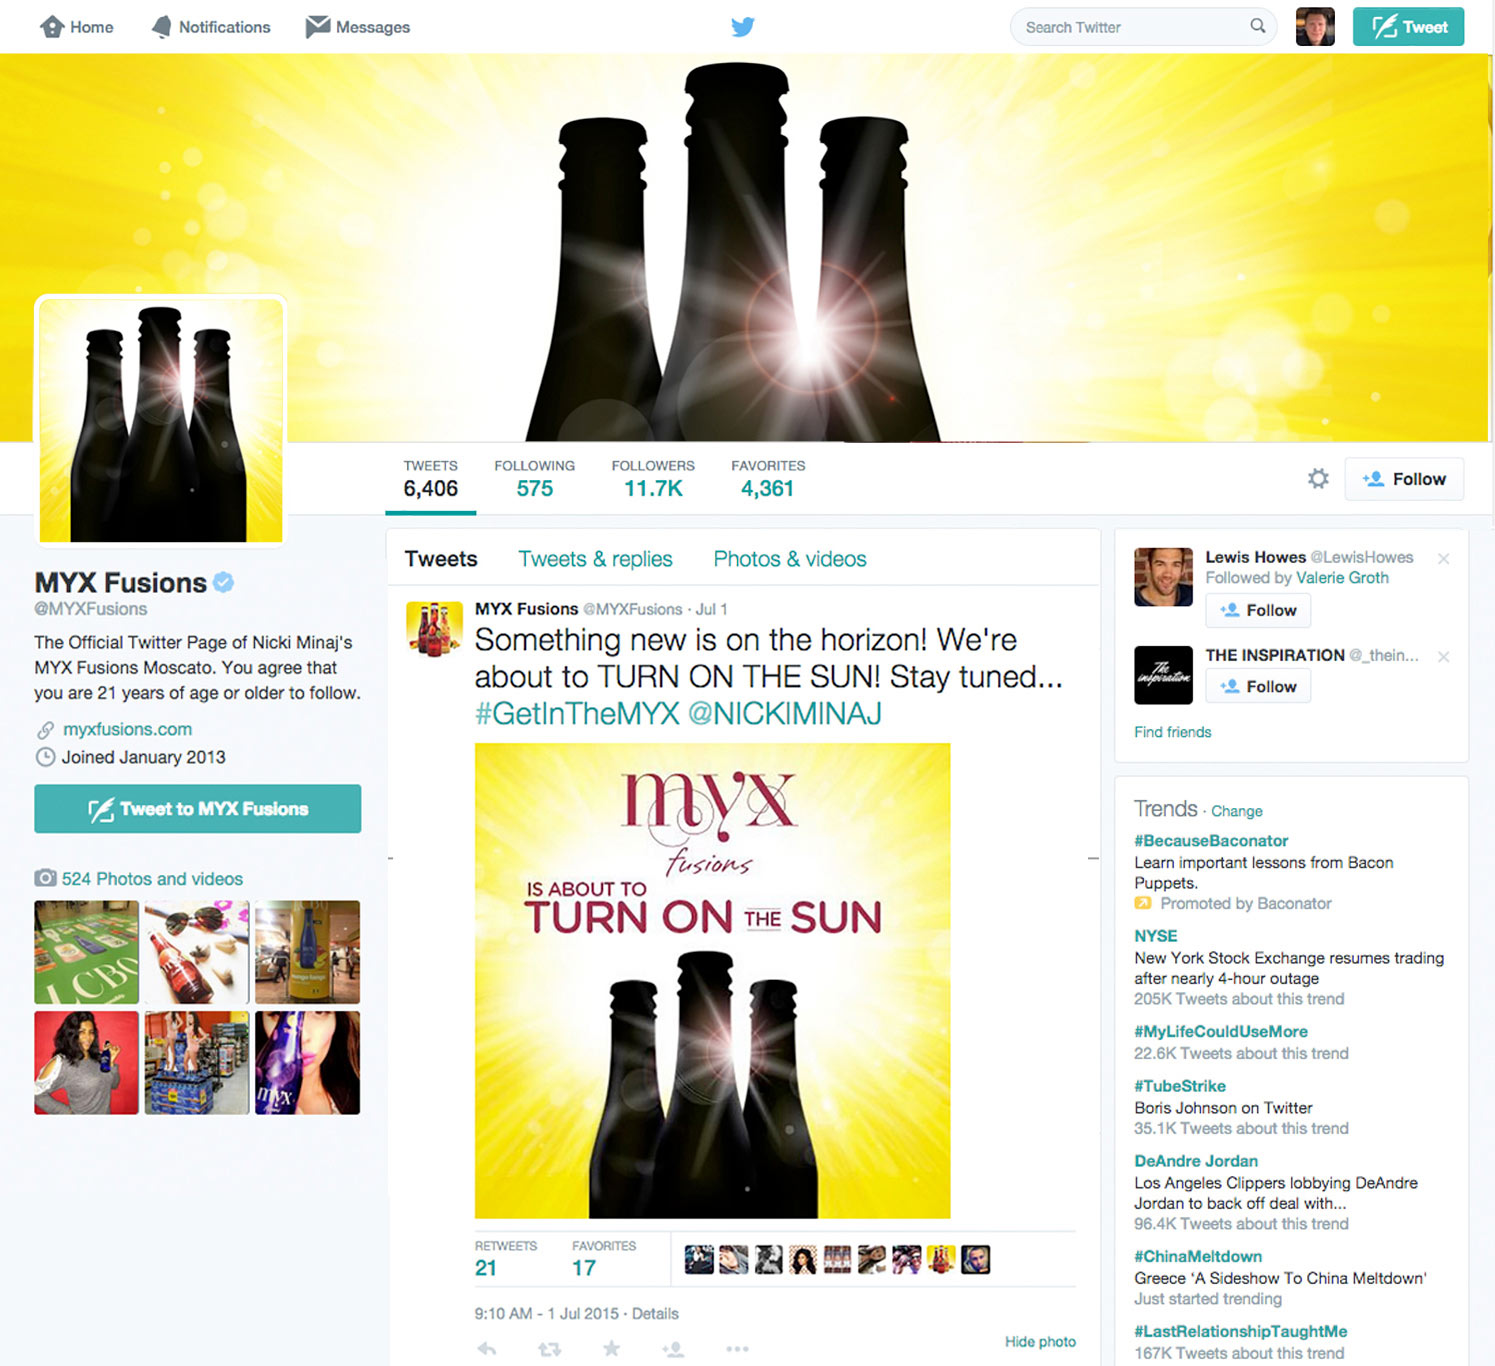Favorite the tweet with star icon
This screenshot has width=1495, height=1366.
611,1349
